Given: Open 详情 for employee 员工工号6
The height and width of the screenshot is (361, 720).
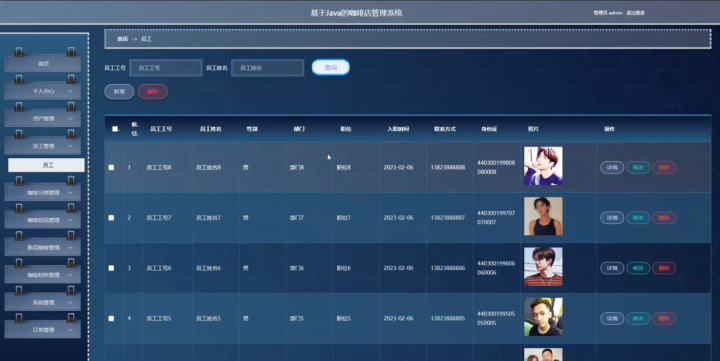Looking at the screenshot, I should pyautogui.click(x=612, y=268).
